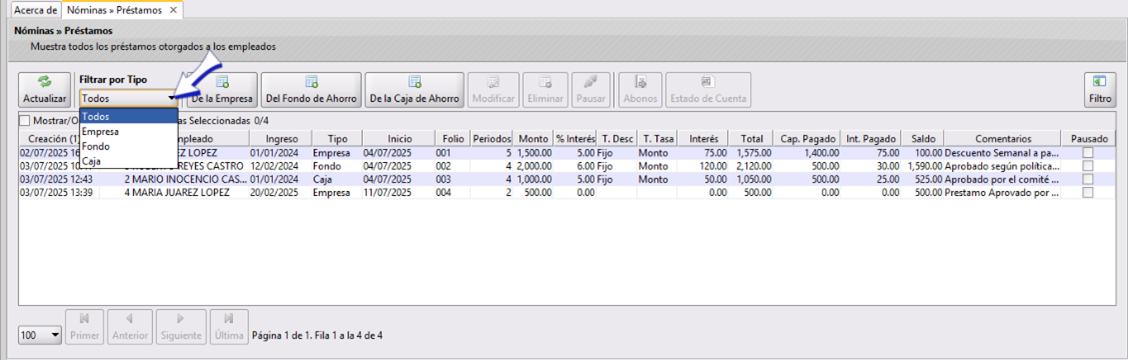The height and width of the screenshot is (360, 1128).
Task: Collapse the Filtrar por Tipo dropdown
Action: click(x=172, y=98)
